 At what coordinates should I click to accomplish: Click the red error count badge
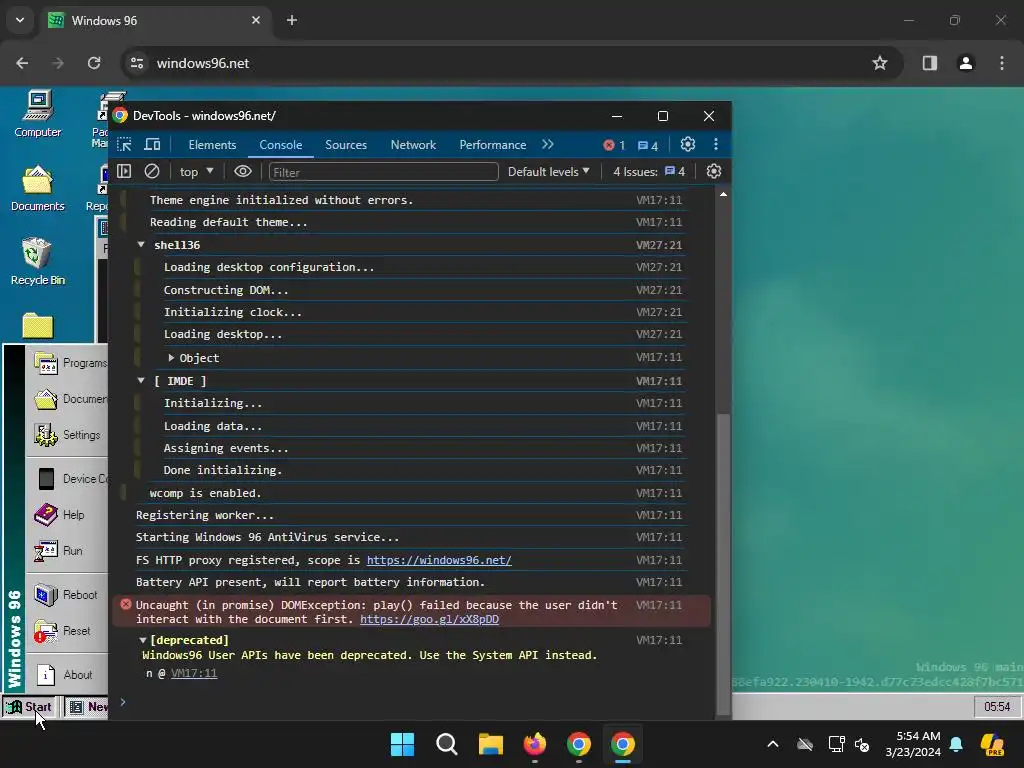coord(615,145)
